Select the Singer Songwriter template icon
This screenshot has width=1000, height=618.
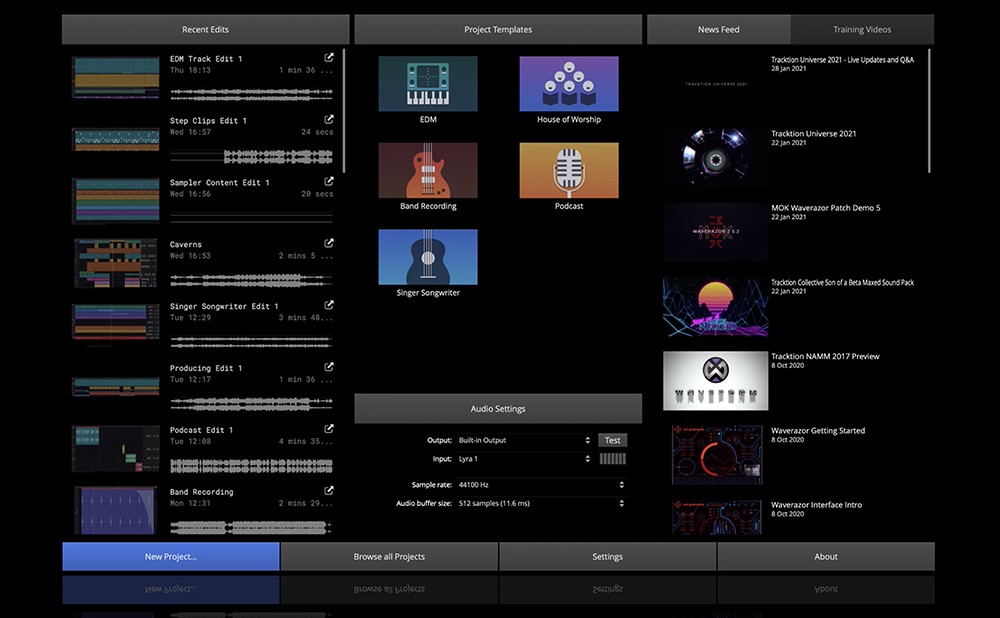click(x=427, y=257)
